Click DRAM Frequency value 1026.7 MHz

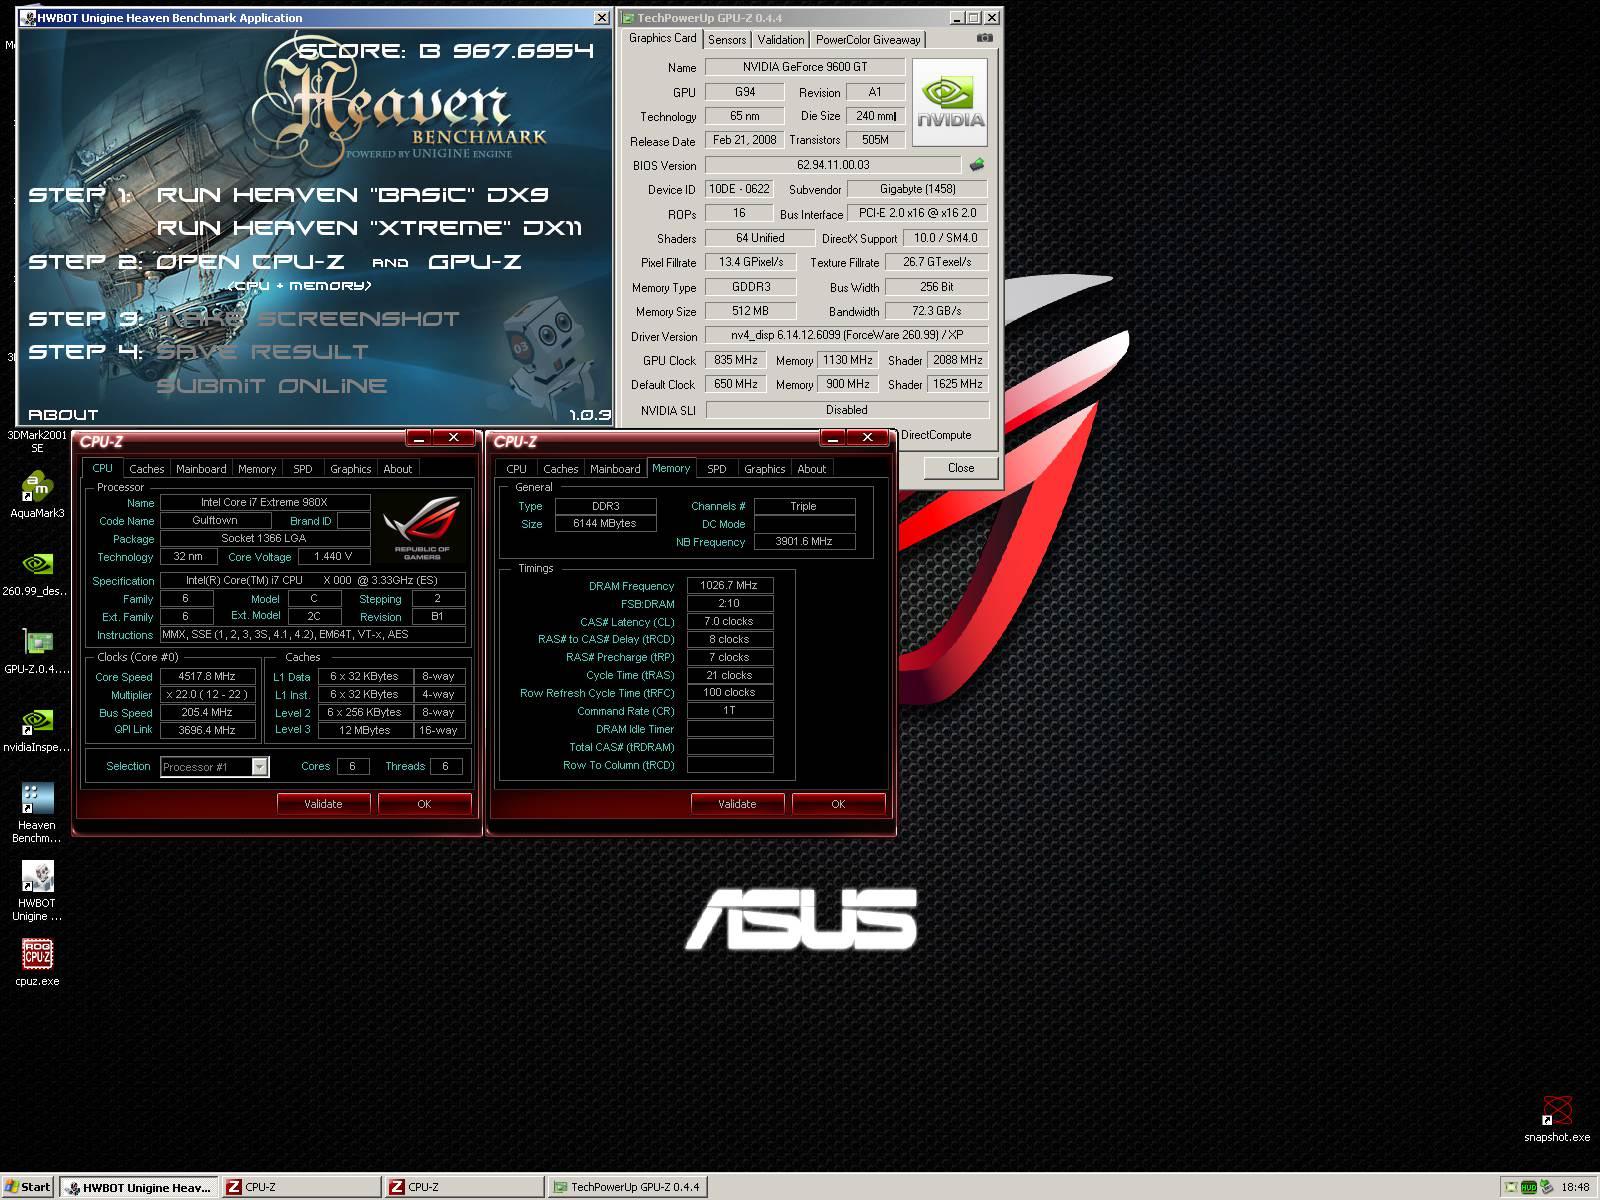[729, 586]
